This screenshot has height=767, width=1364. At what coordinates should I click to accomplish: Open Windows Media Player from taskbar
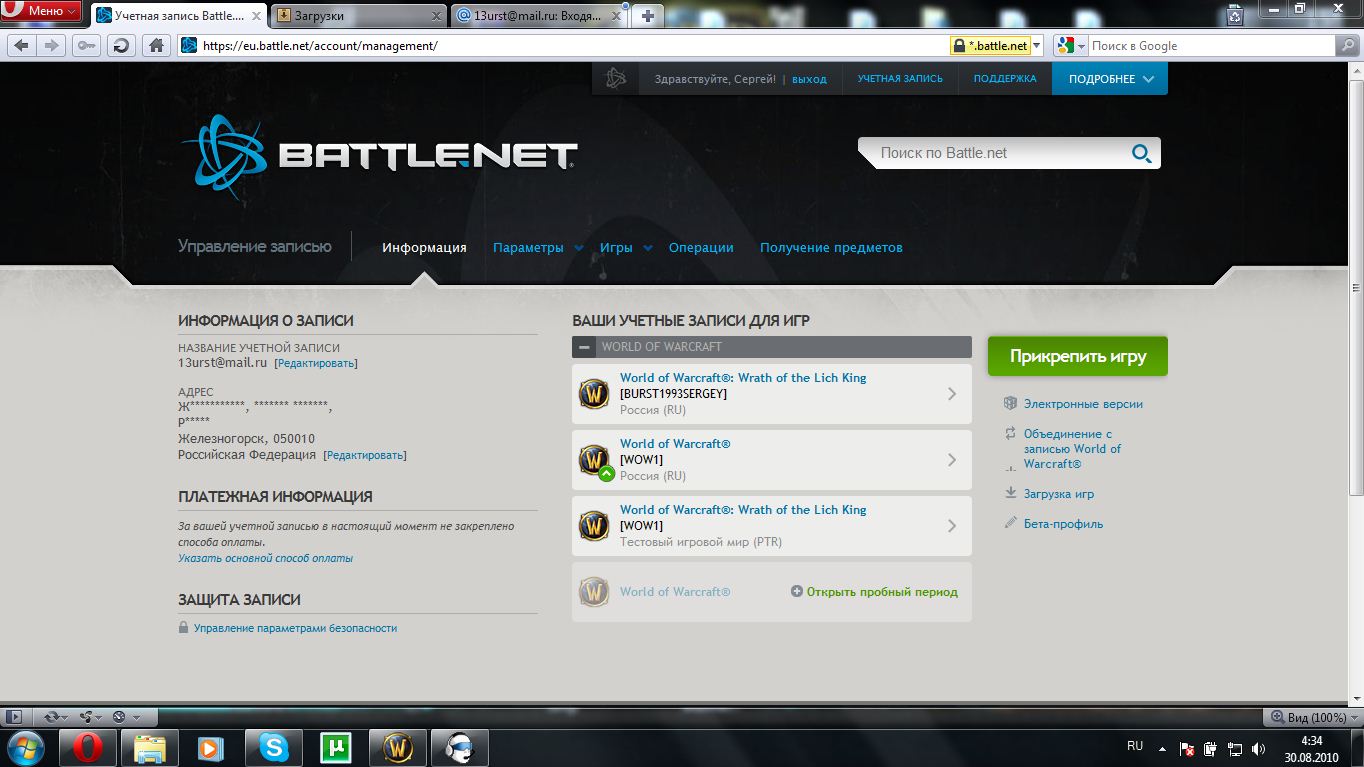click(212, 747)
